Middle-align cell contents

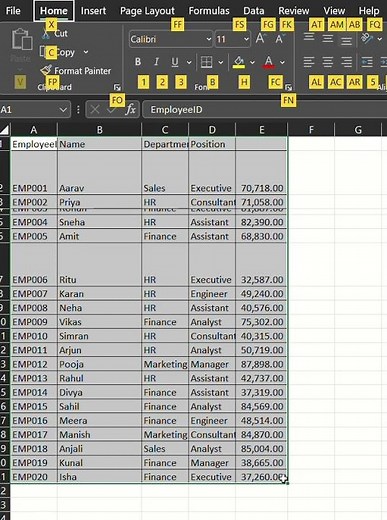[x=328, y=39]
